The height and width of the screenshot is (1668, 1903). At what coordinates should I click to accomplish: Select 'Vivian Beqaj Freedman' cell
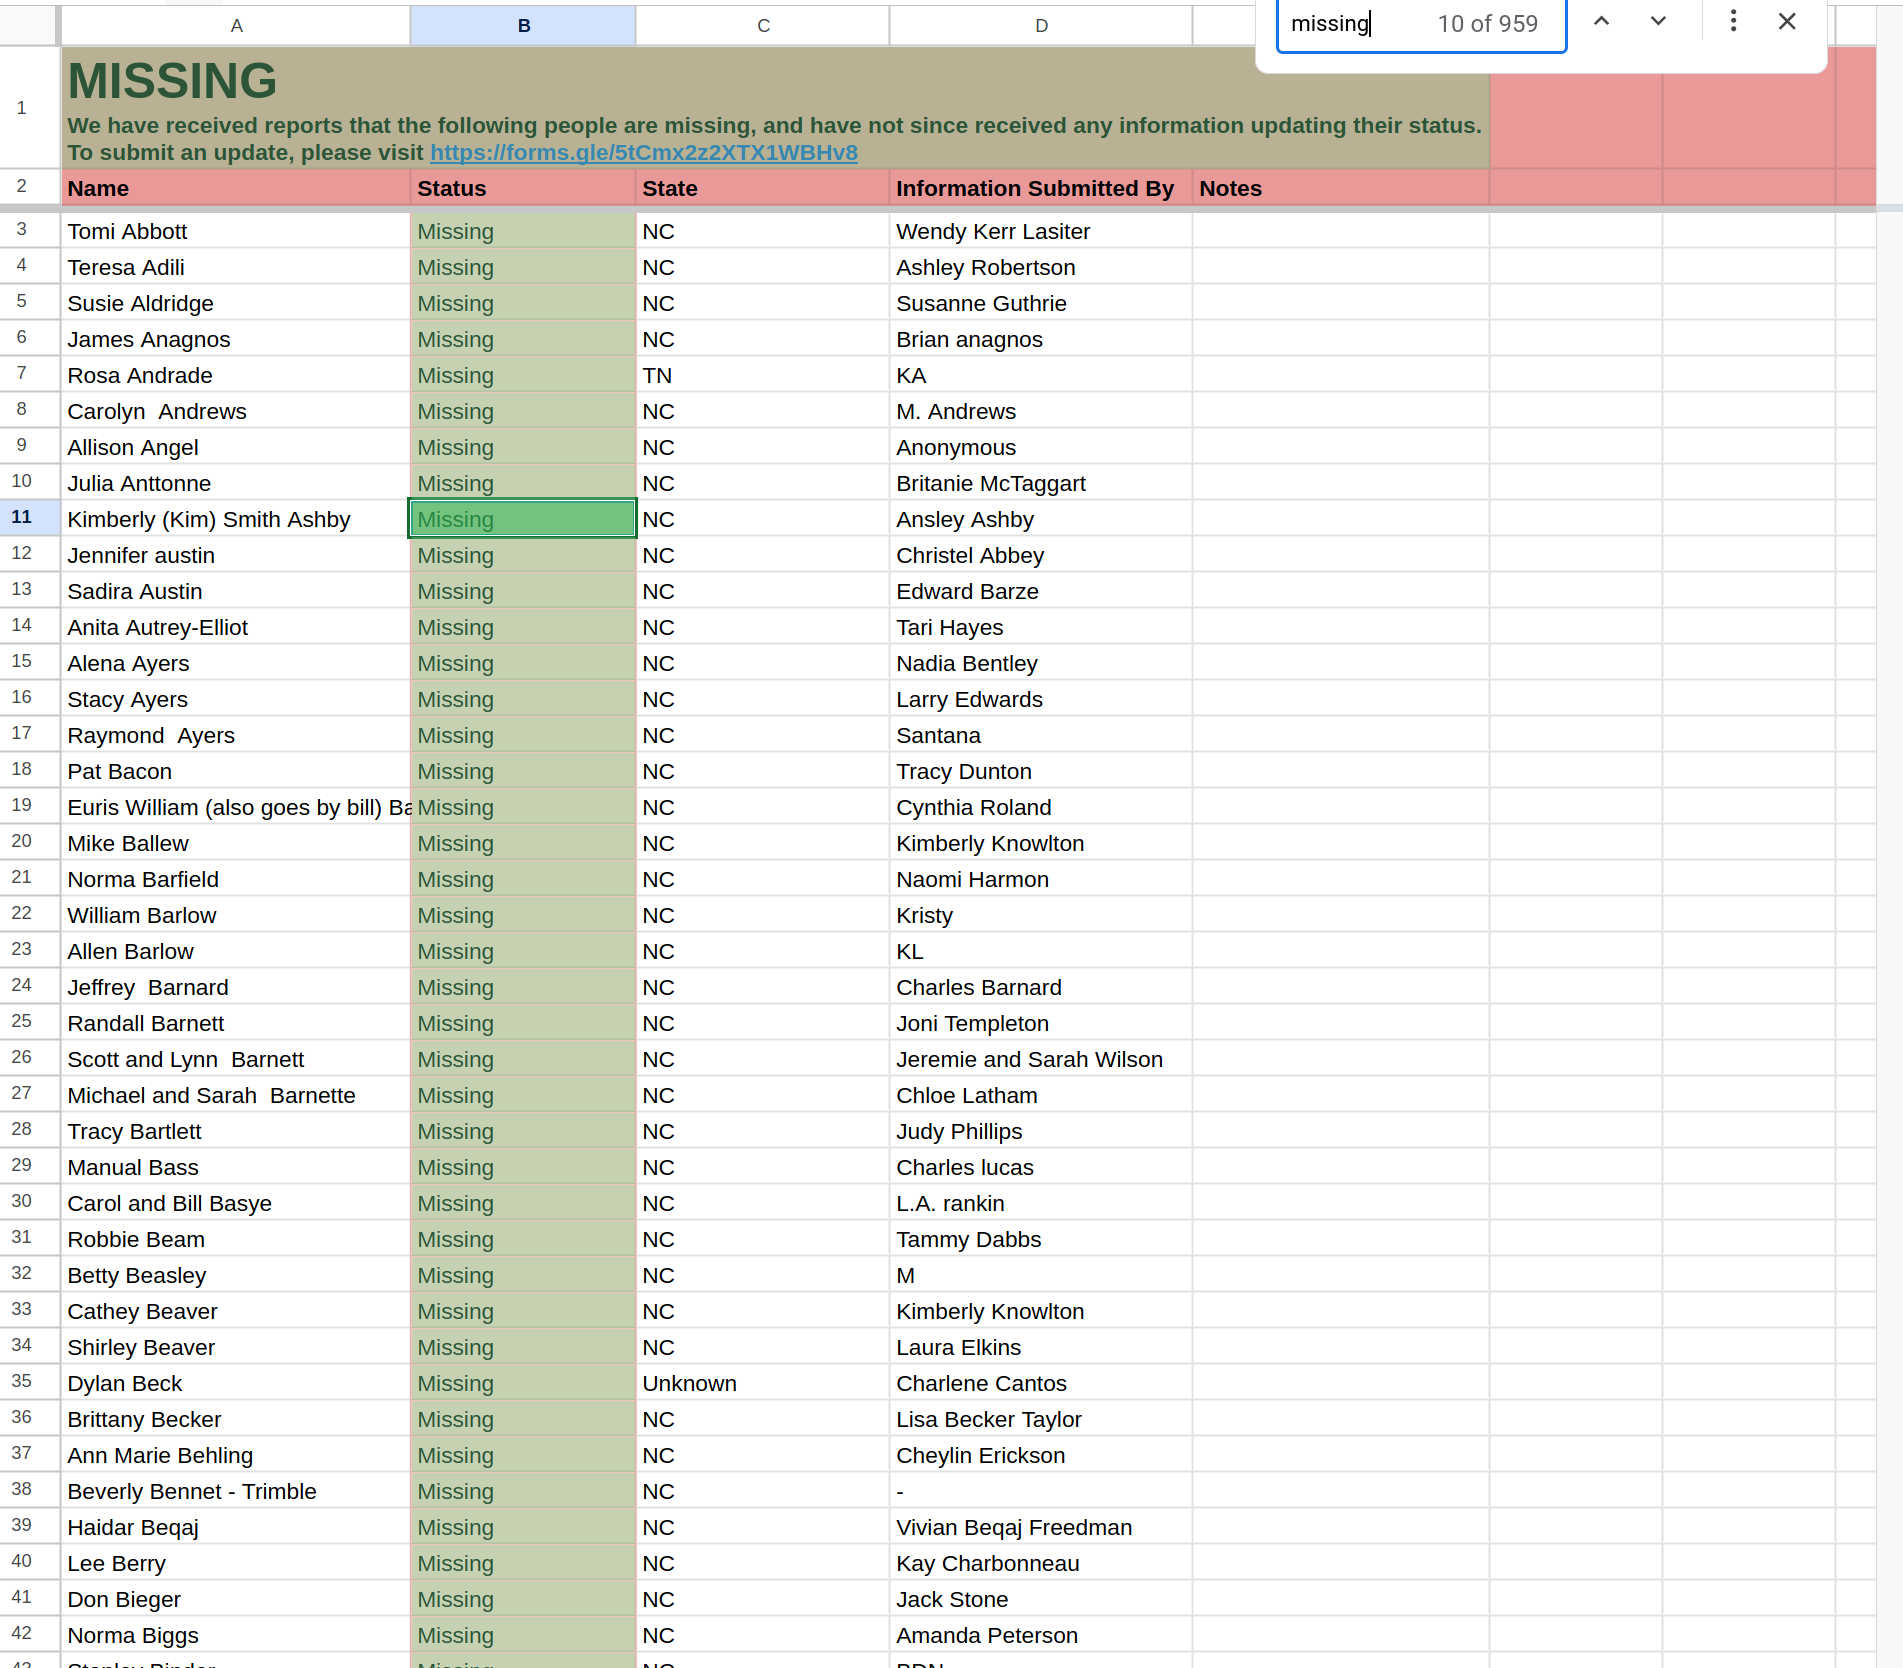coord(1041,1527)
